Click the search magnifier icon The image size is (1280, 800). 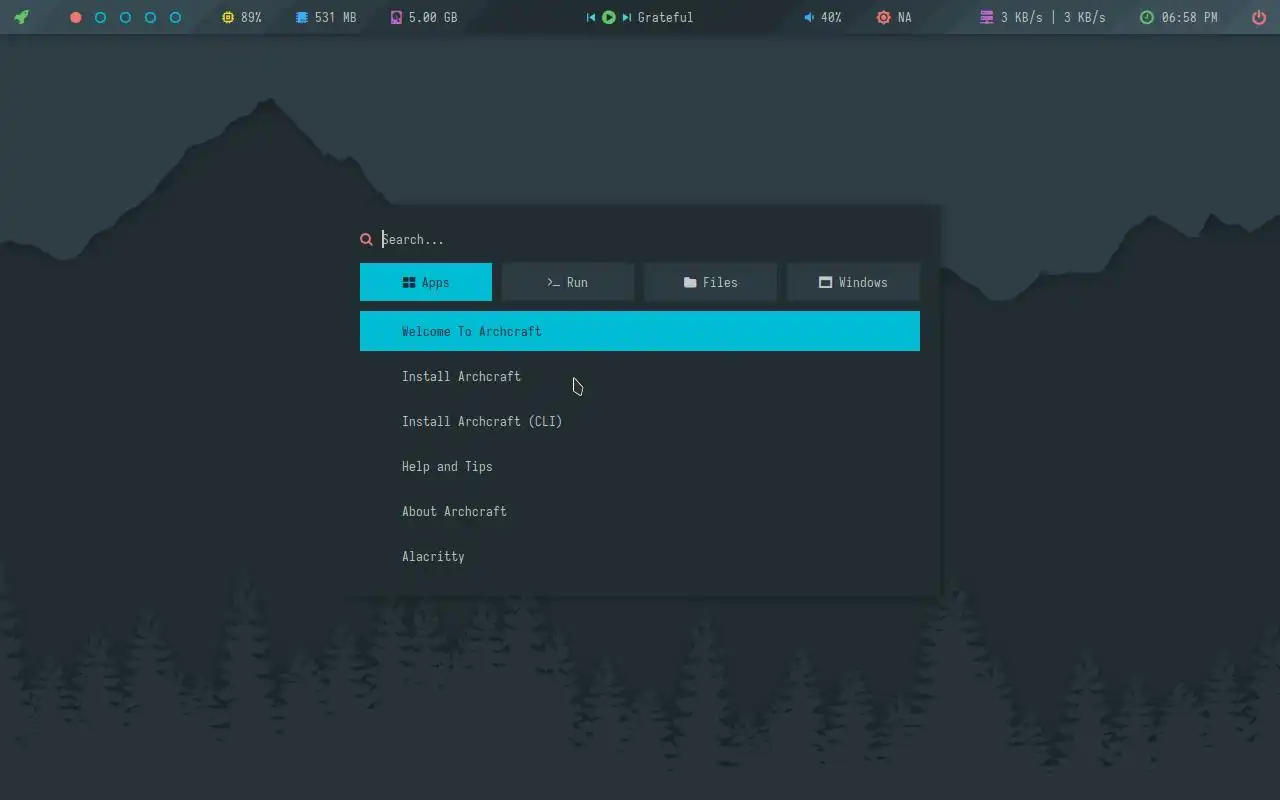366,239
